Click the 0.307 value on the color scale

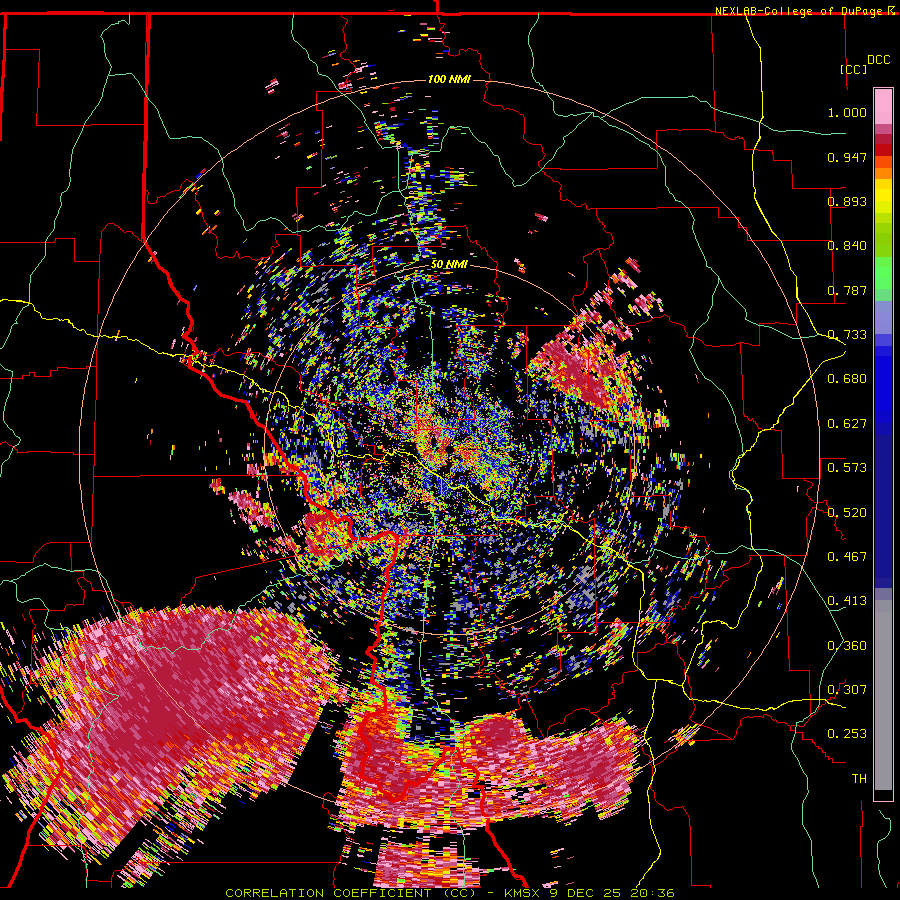tap(847, 690)
